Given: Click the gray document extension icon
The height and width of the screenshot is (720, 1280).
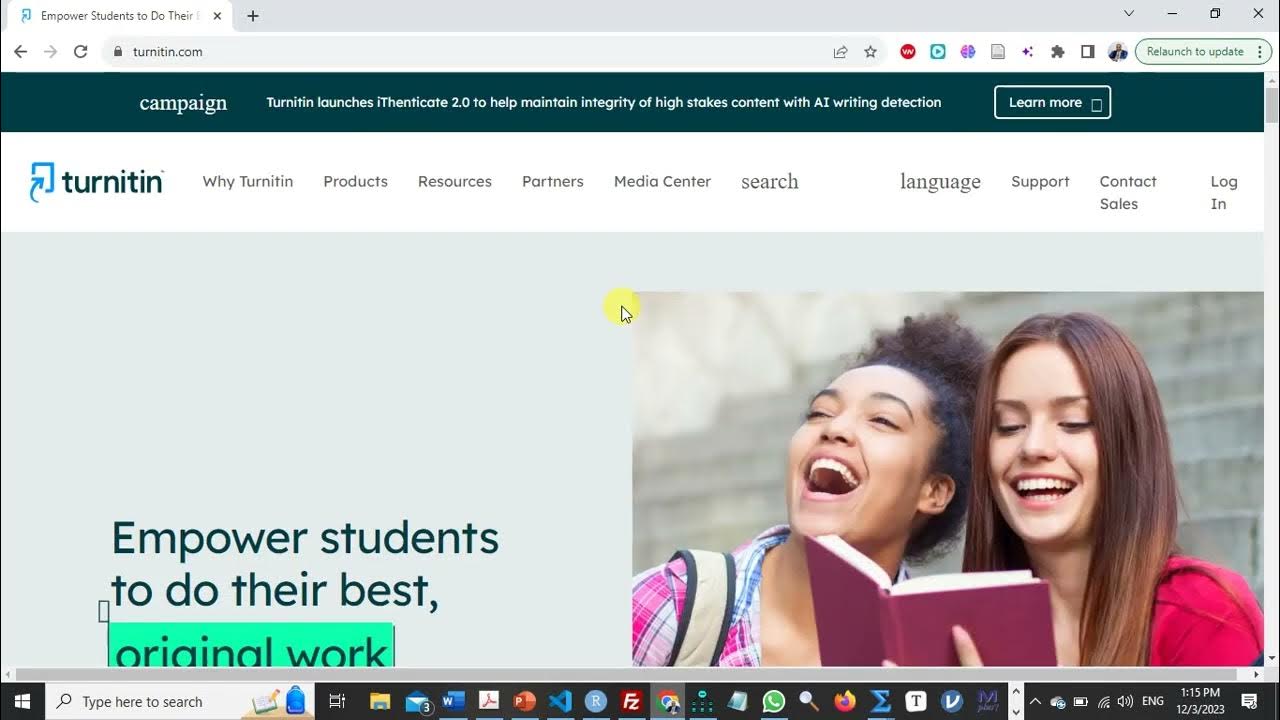Looking at the screenshot, I should click(x=998, y=52).
